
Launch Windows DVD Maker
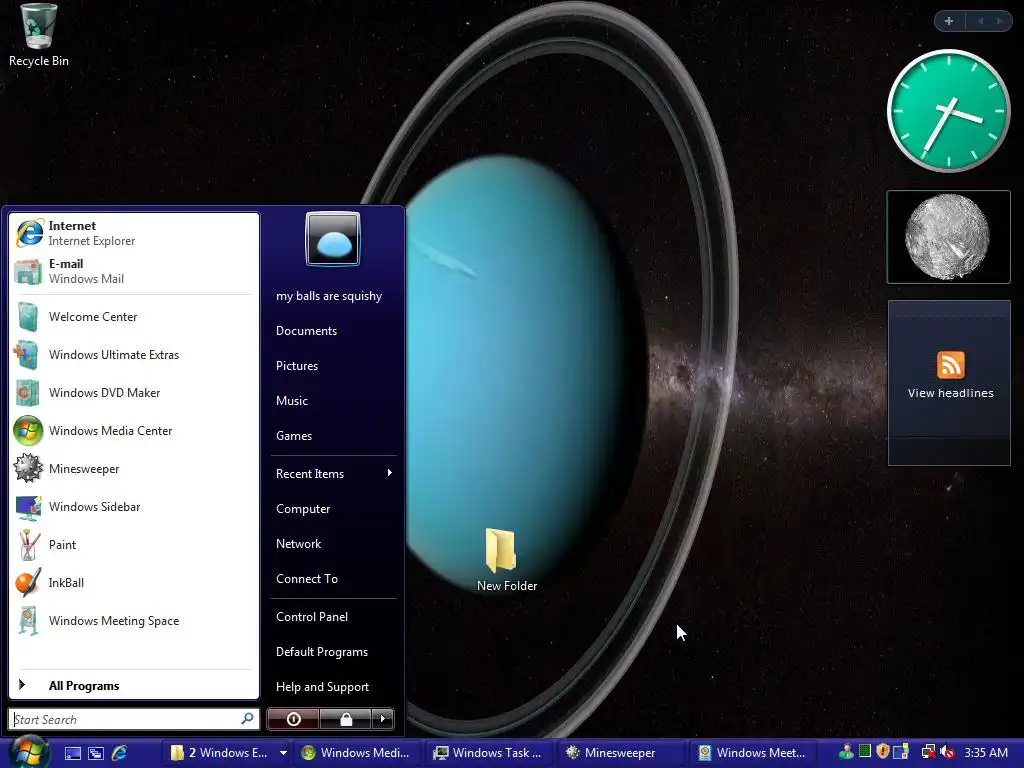coord(134,392)
